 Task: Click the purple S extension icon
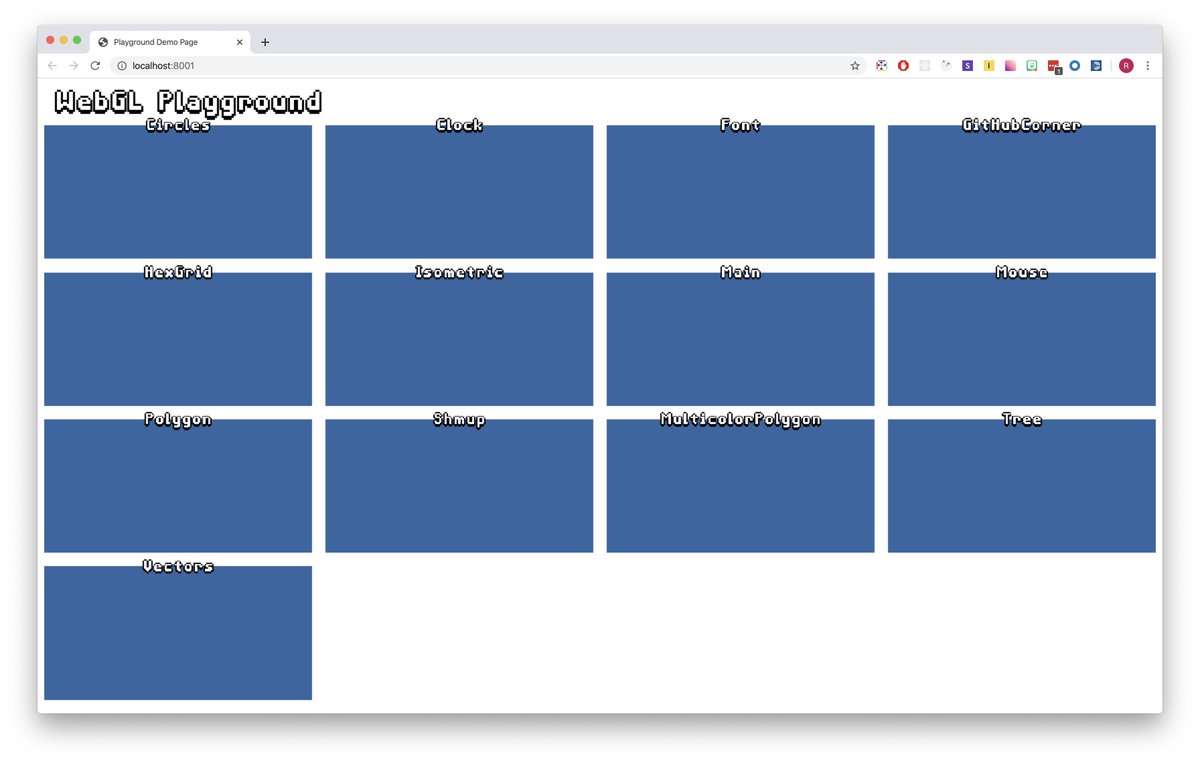pos(967,66)
